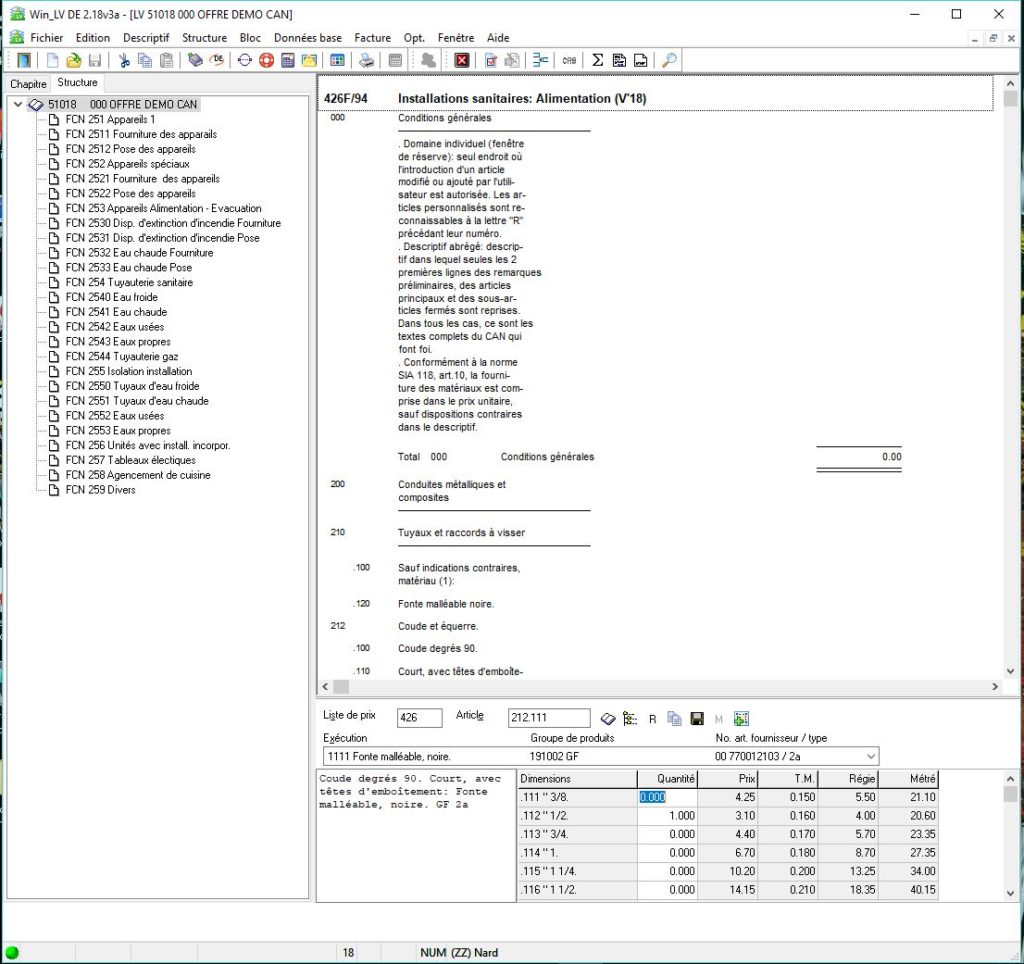The height and width of the screenshot is (964, 1024).
Task: Select FCN 259 Divers
Action: coord(101,490)
